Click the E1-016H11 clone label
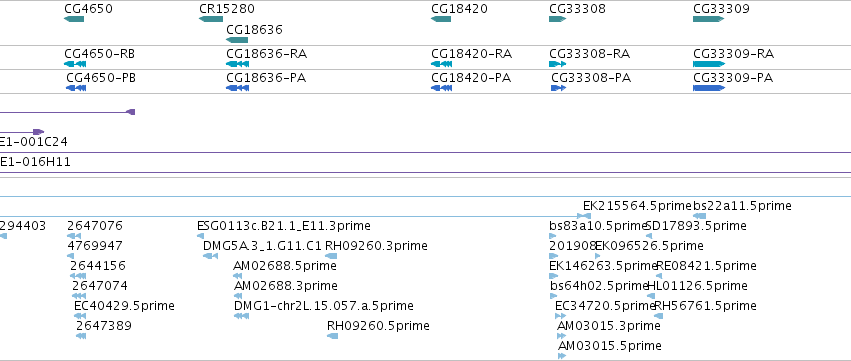Viewport: 851px width, 361px height. [x=35, y=162]
